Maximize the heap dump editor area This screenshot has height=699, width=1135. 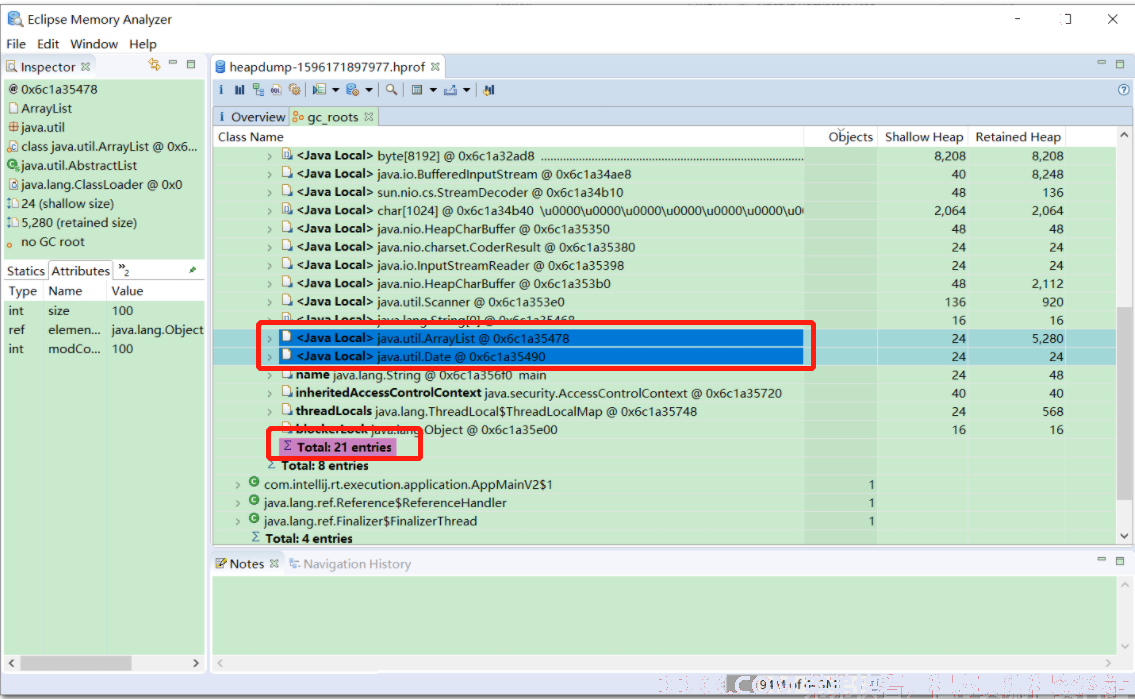[x=1120, y=64]
